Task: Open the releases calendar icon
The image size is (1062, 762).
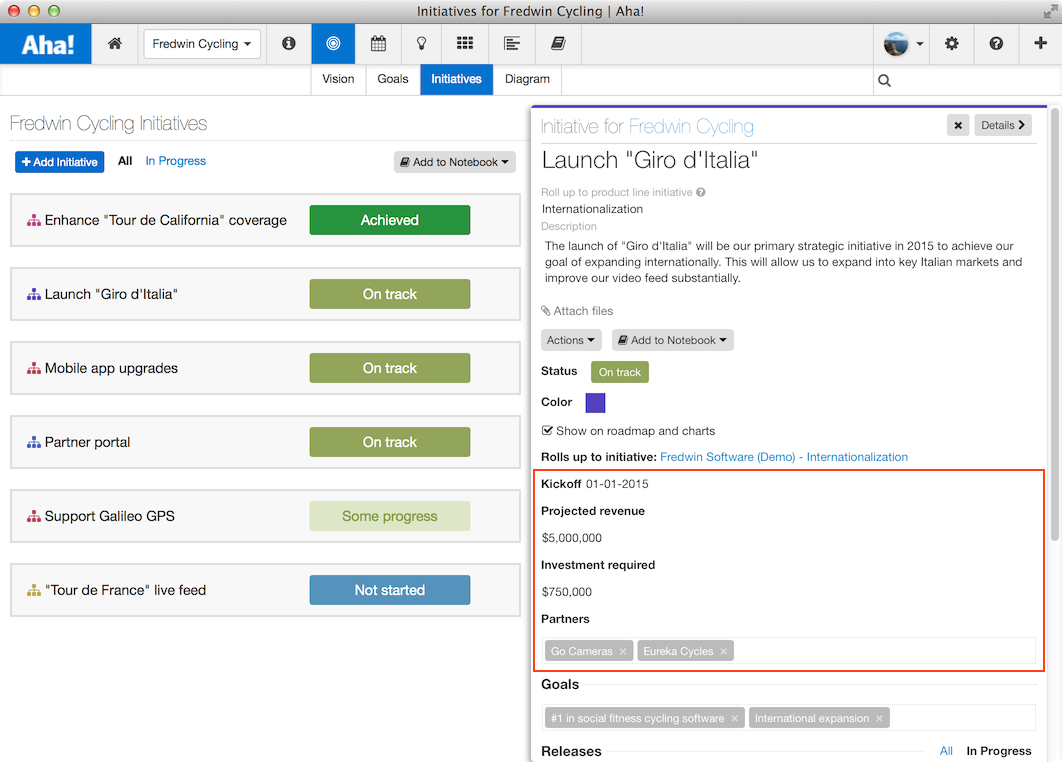Action: click(378, 43)
